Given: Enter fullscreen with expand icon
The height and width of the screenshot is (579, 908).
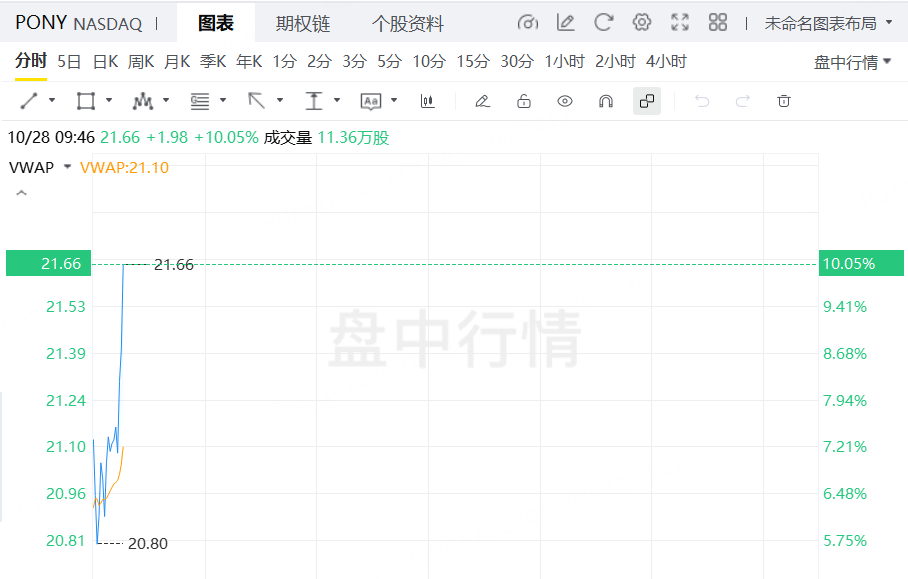Looking at the screenshot, I should [x=680, y=23].
